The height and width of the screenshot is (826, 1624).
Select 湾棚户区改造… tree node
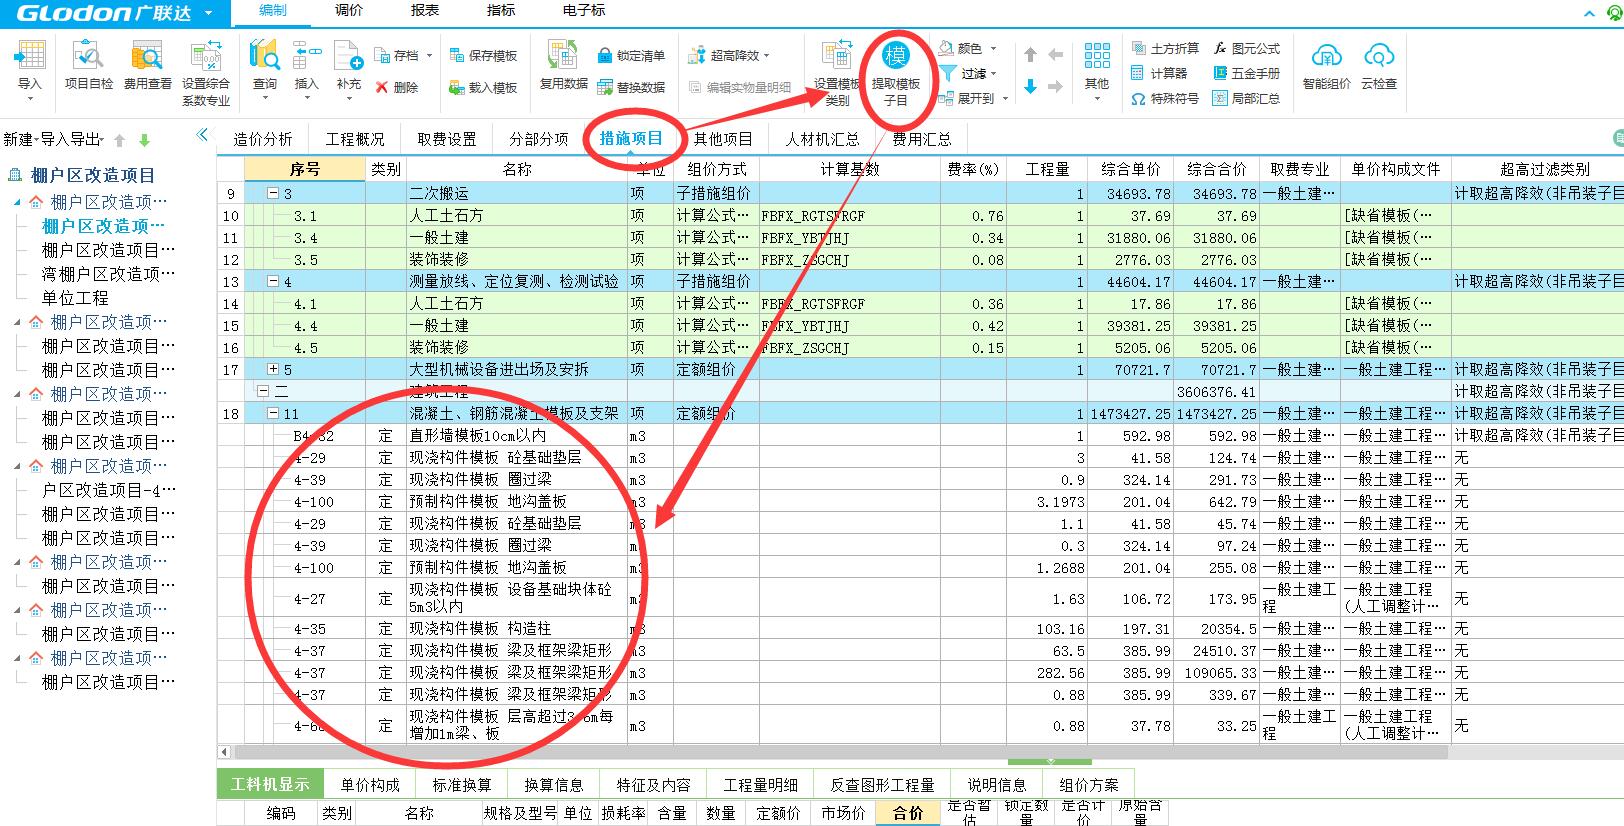point(108,274)
